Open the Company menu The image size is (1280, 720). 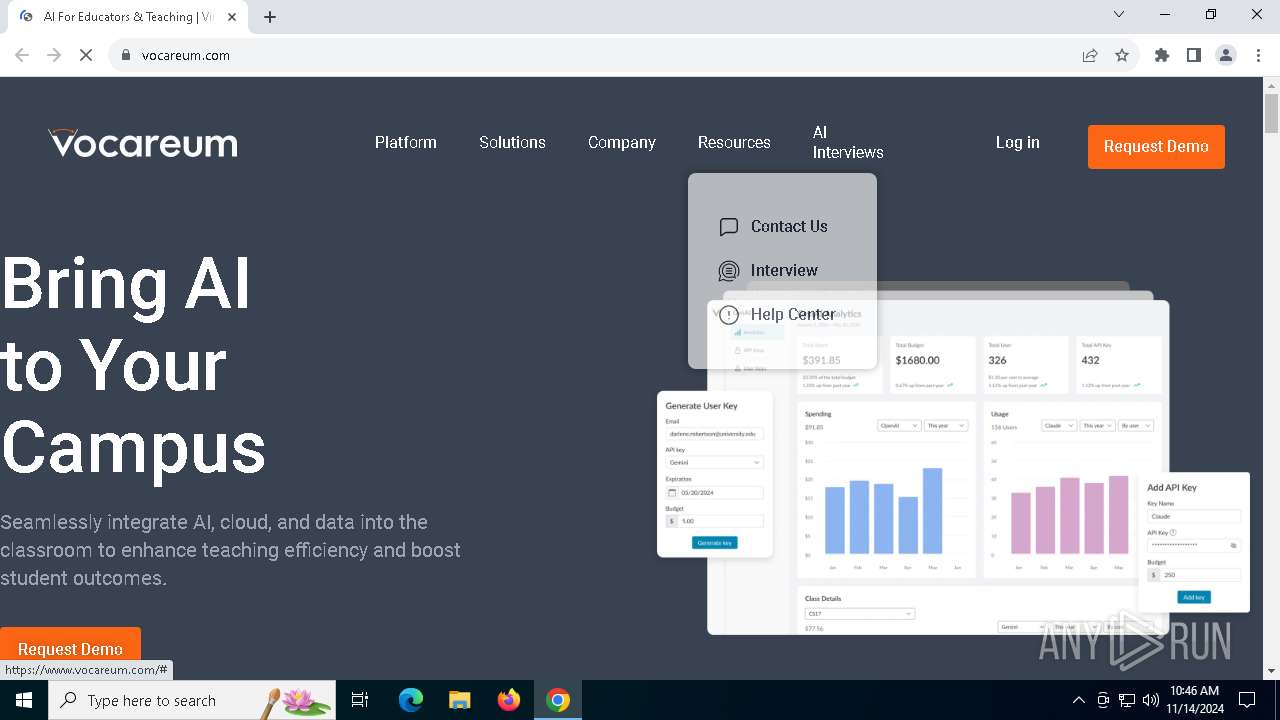[x=622, y=142]
